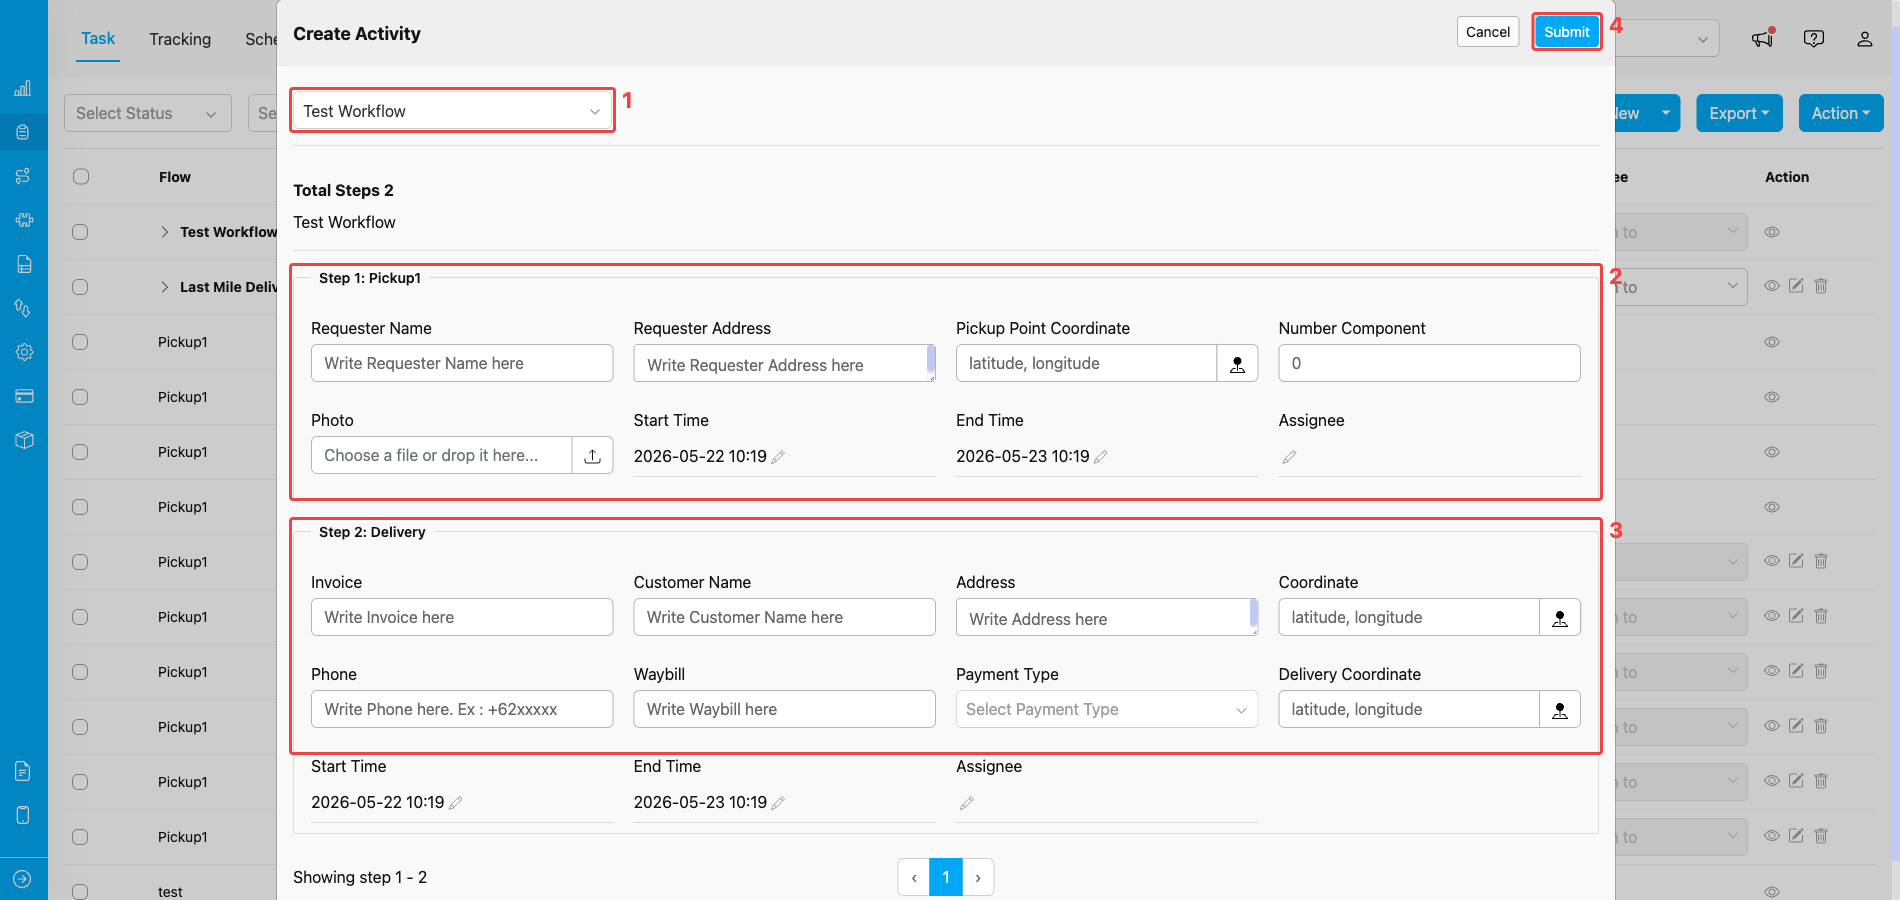Click the Photo upload icon
Image resolution: width=1900 pixels, height=900 pixels.
tap(592, 456)
